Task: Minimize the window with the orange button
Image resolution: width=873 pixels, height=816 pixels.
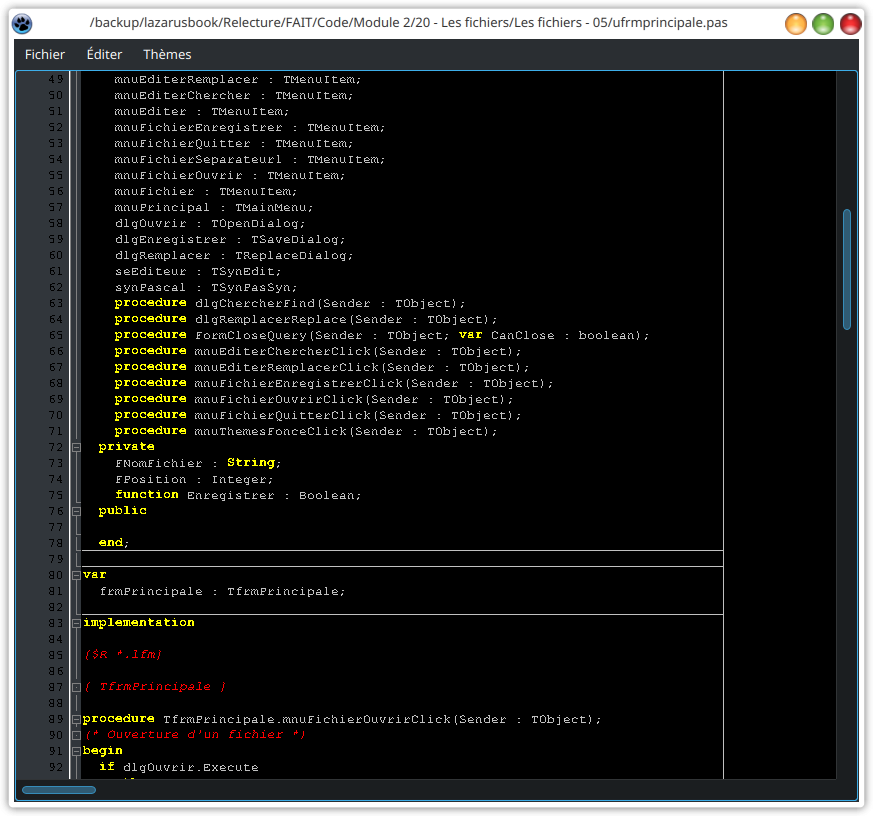Action: (796, 24)
